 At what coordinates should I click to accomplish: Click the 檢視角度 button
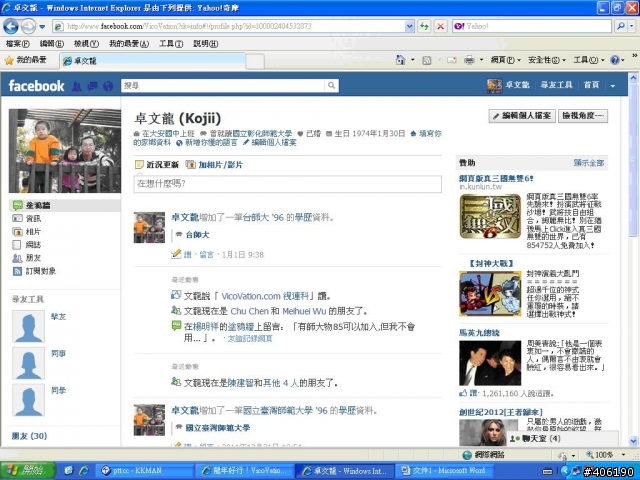(x=583, y=116)
